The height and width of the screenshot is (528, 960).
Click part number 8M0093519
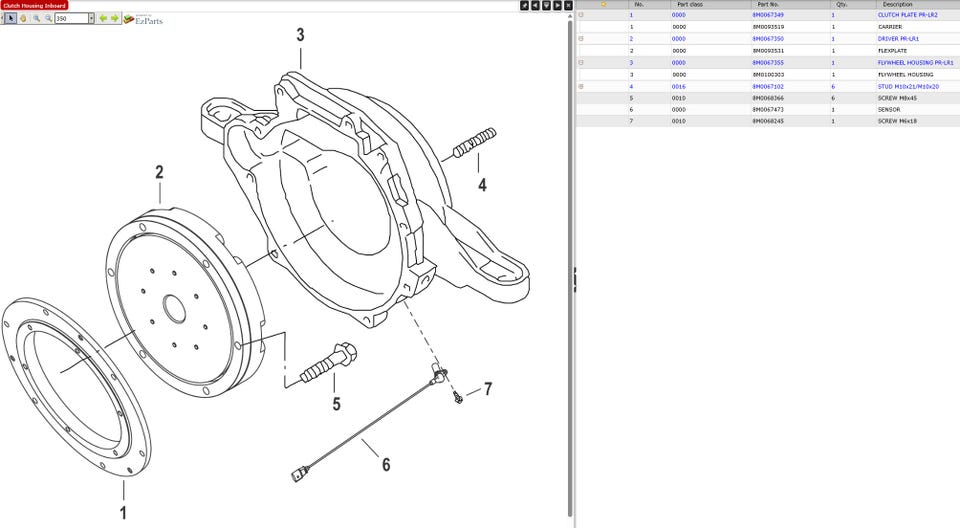click(768, 27)
